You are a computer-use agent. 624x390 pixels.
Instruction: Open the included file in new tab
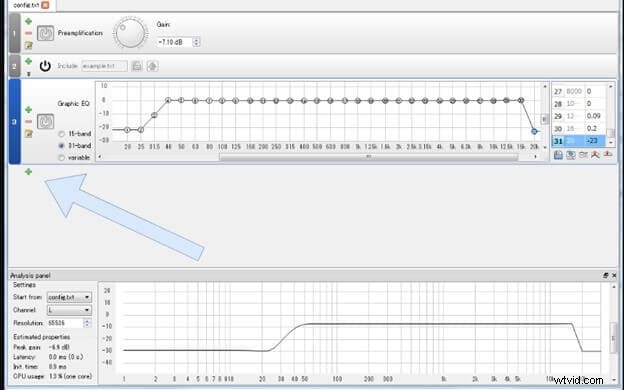(x=152, y=66)
